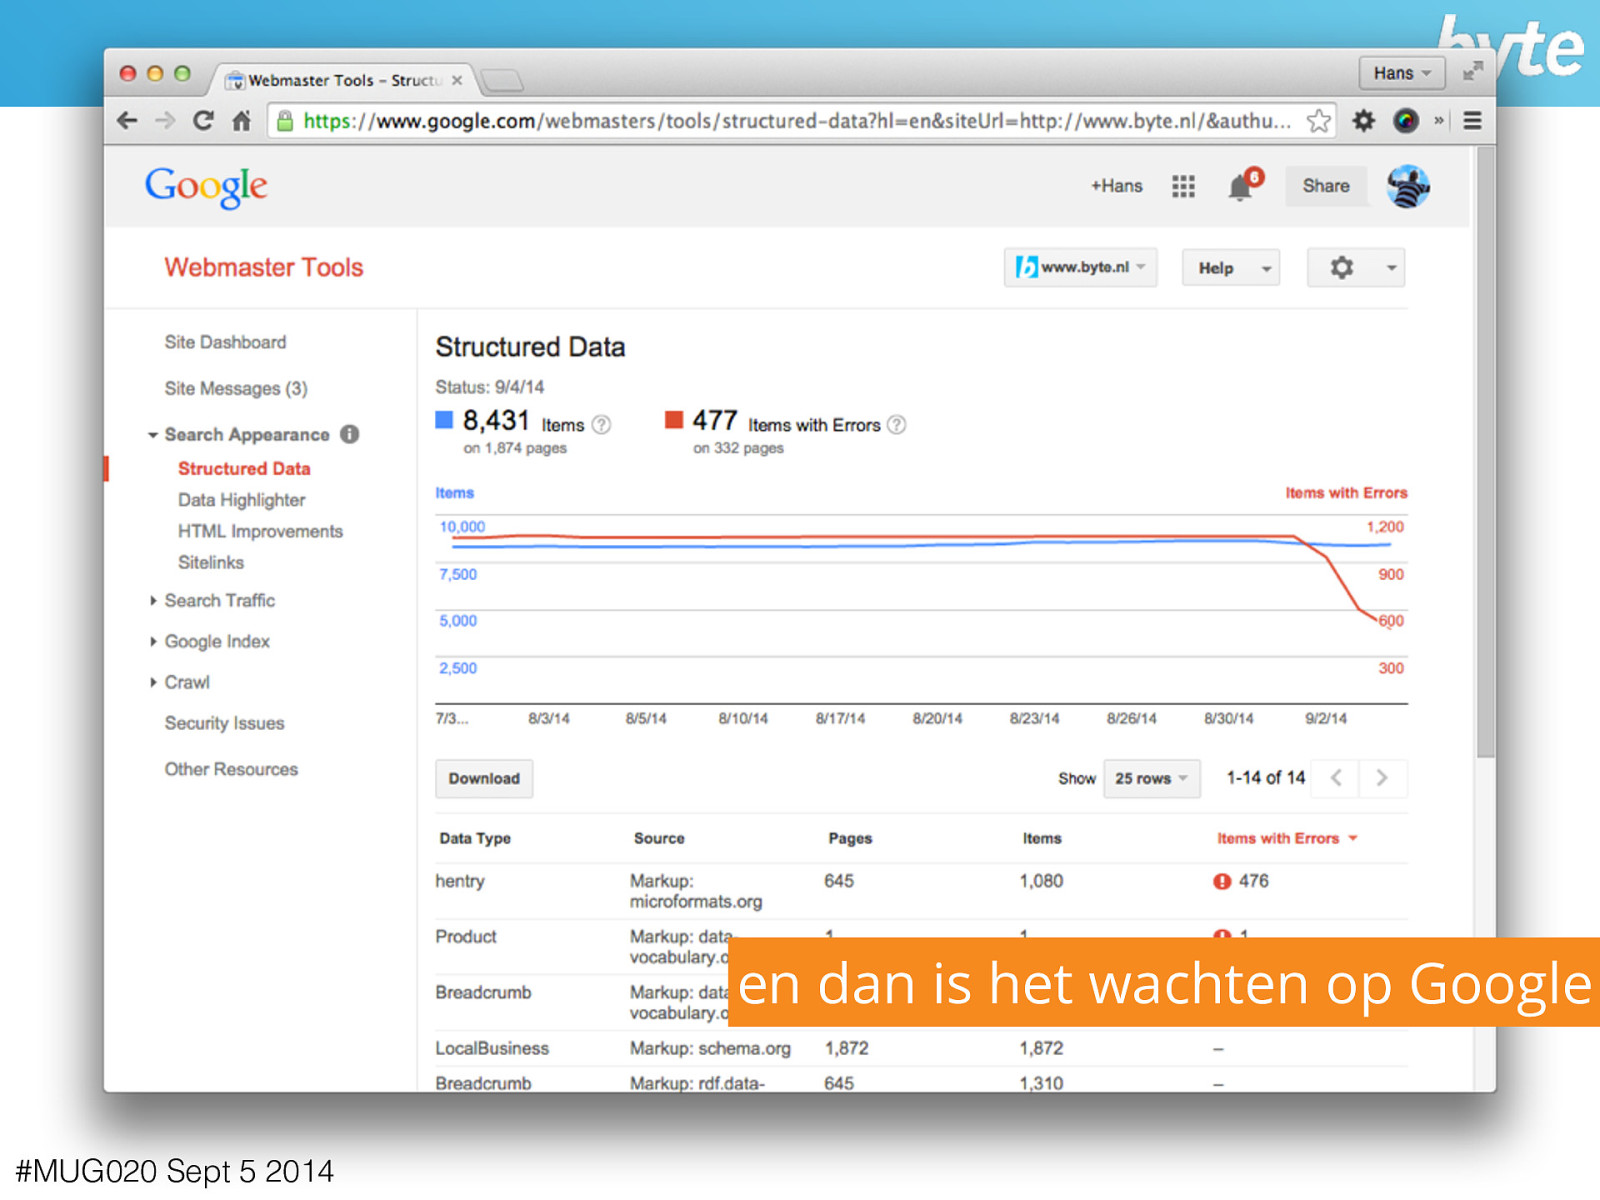1600x1200 pixels.
Task: Click the 476 errors value for hentry
Action: 1253,881
